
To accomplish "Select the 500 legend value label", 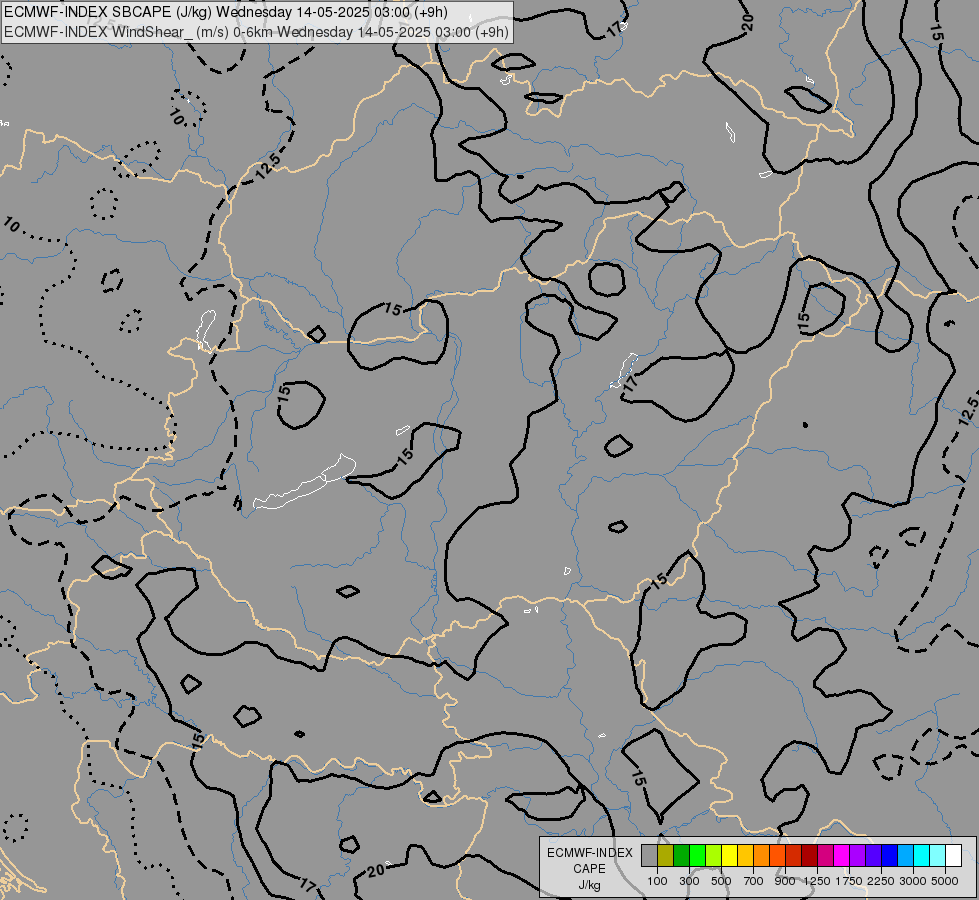I will click(x=721, y=881).
